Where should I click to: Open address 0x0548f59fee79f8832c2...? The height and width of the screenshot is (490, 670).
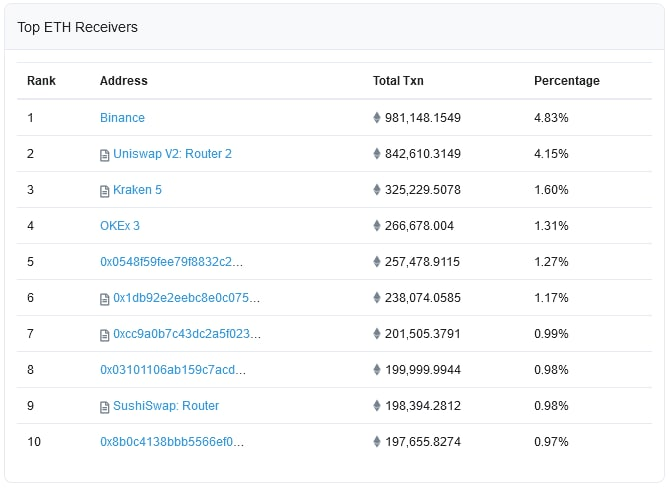point(171,261)
